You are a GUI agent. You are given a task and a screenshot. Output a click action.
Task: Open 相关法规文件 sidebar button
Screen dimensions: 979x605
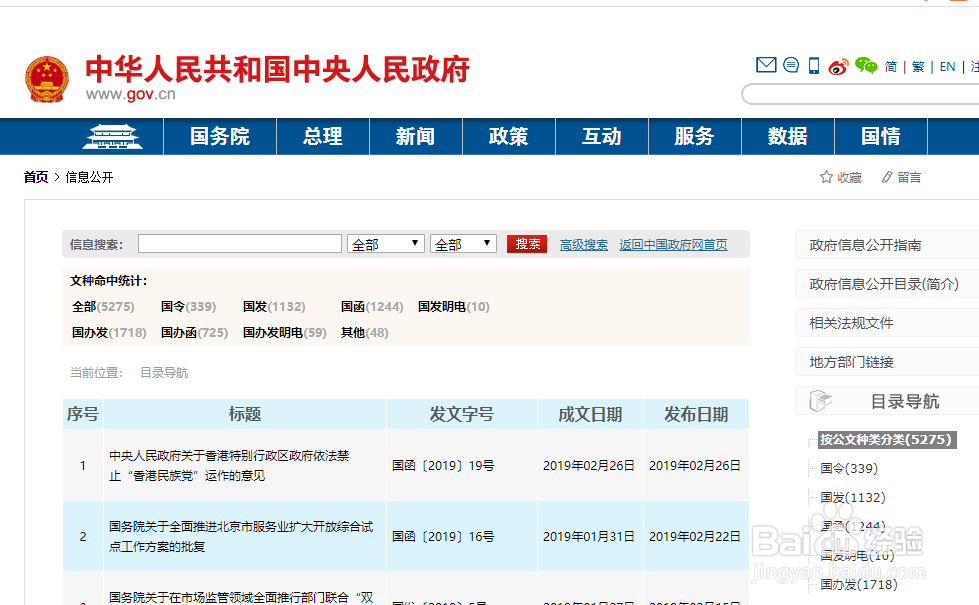coord(887,323)
